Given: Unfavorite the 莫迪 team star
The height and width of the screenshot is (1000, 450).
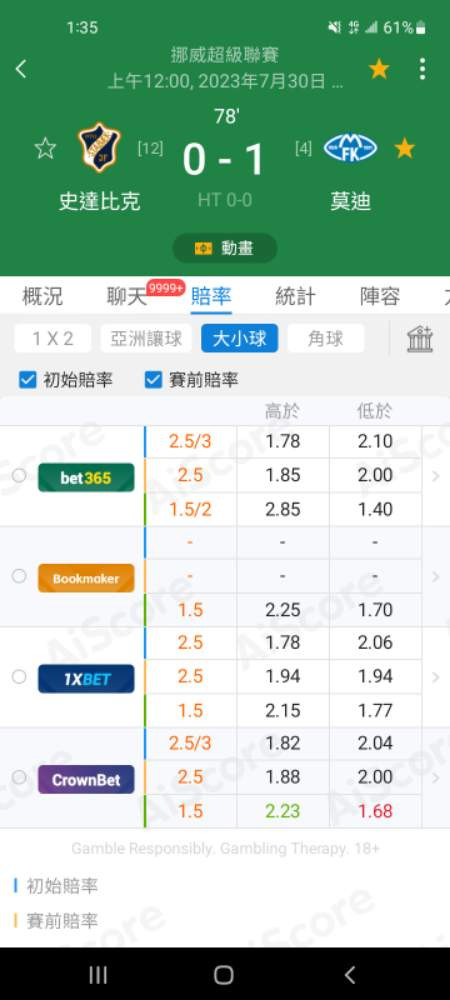Looking at the screenshot, I should point(404,149).
